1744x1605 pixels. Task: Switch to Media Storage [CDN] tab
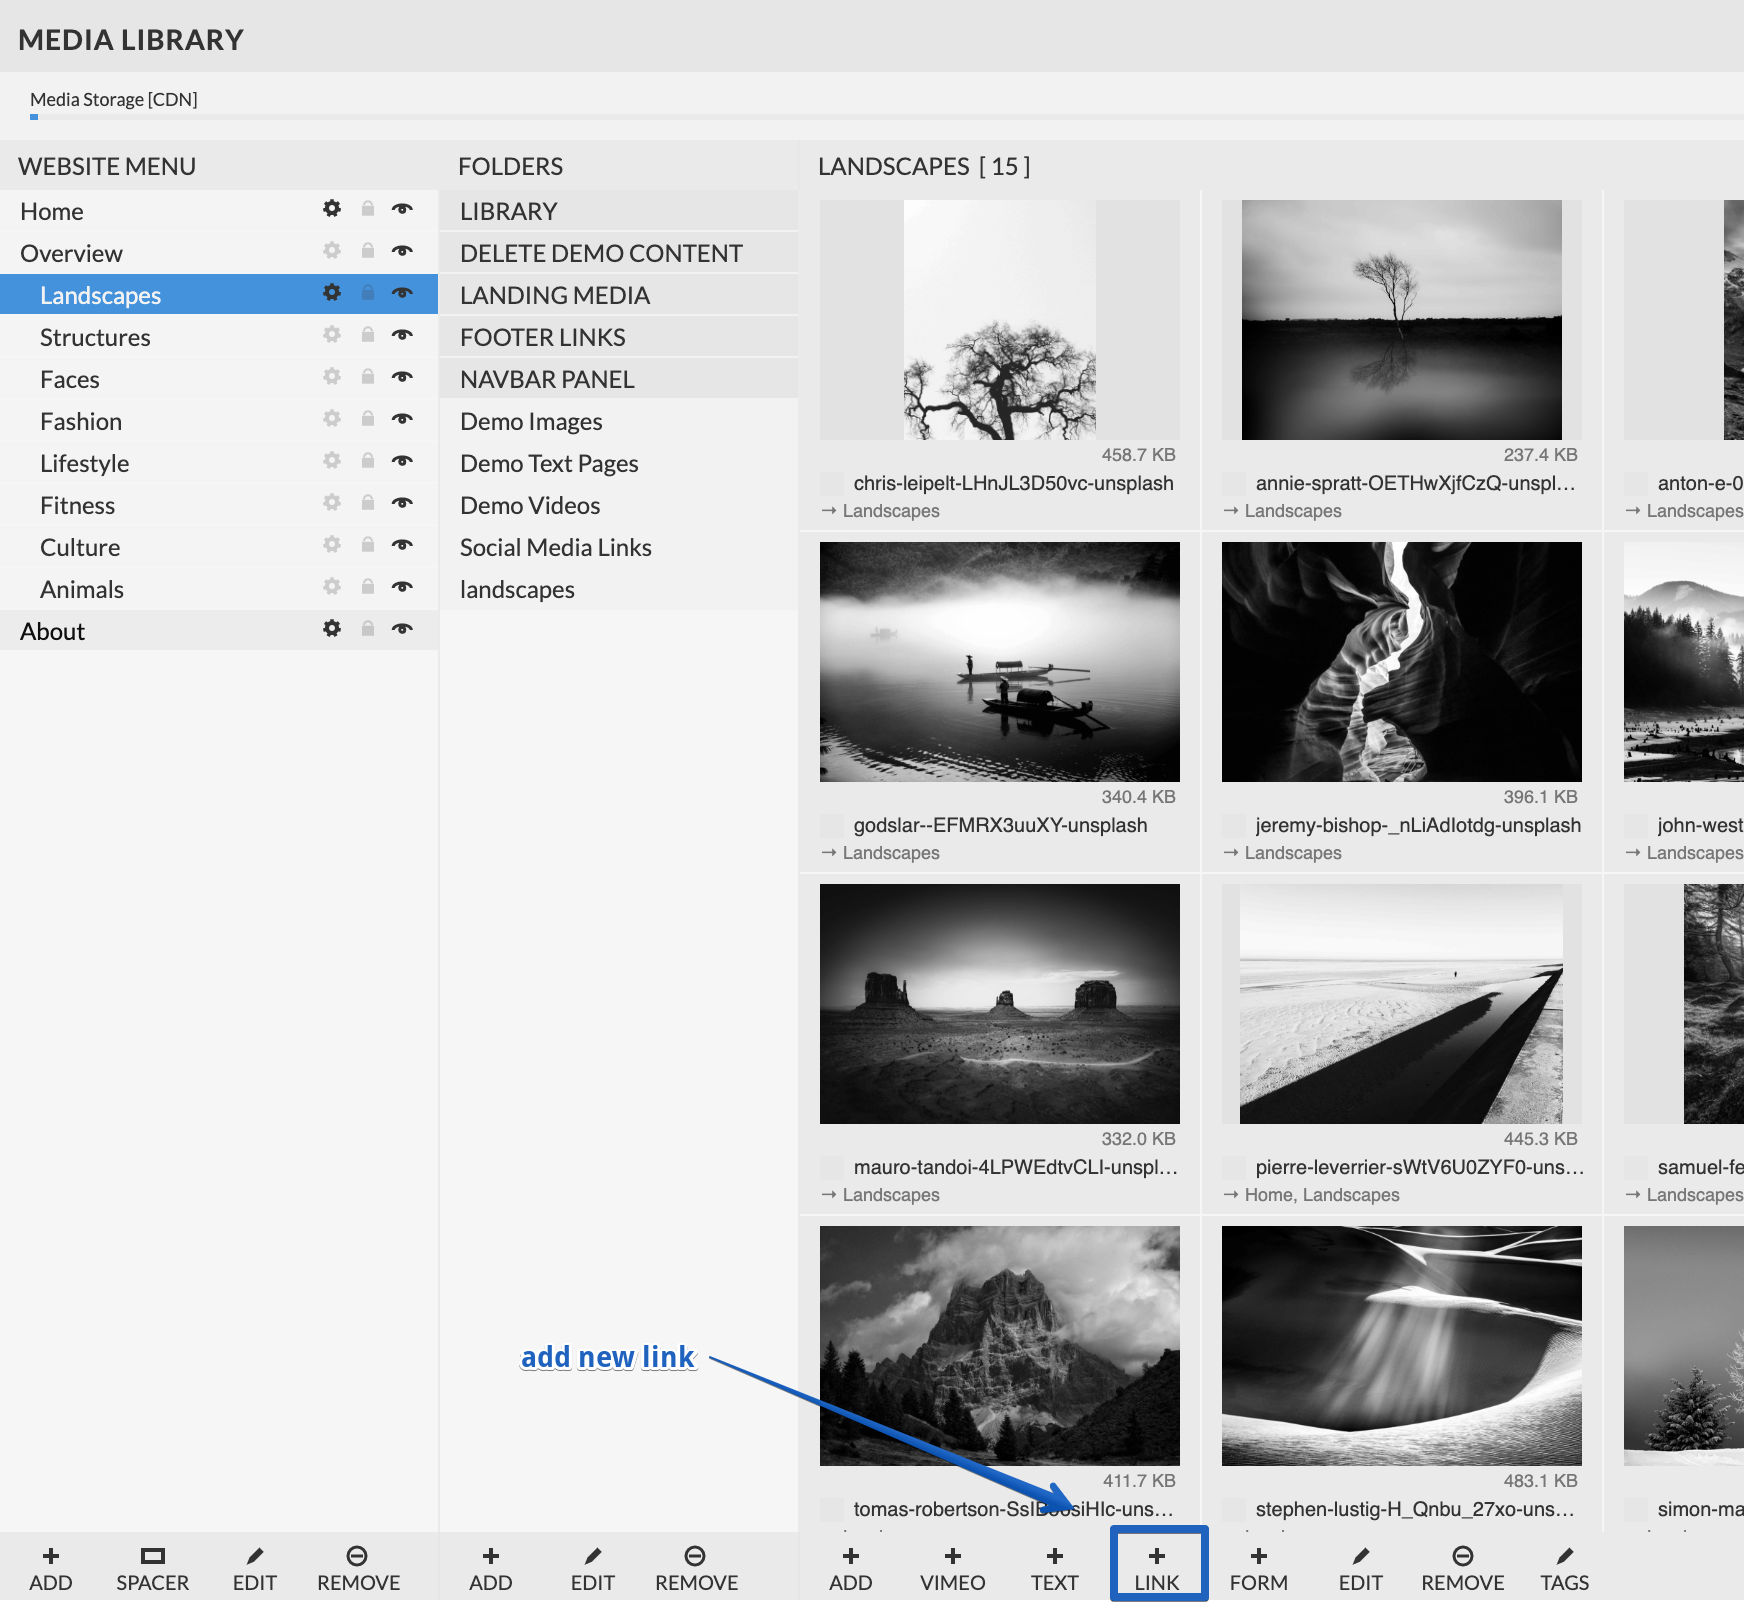pos(114,99)
